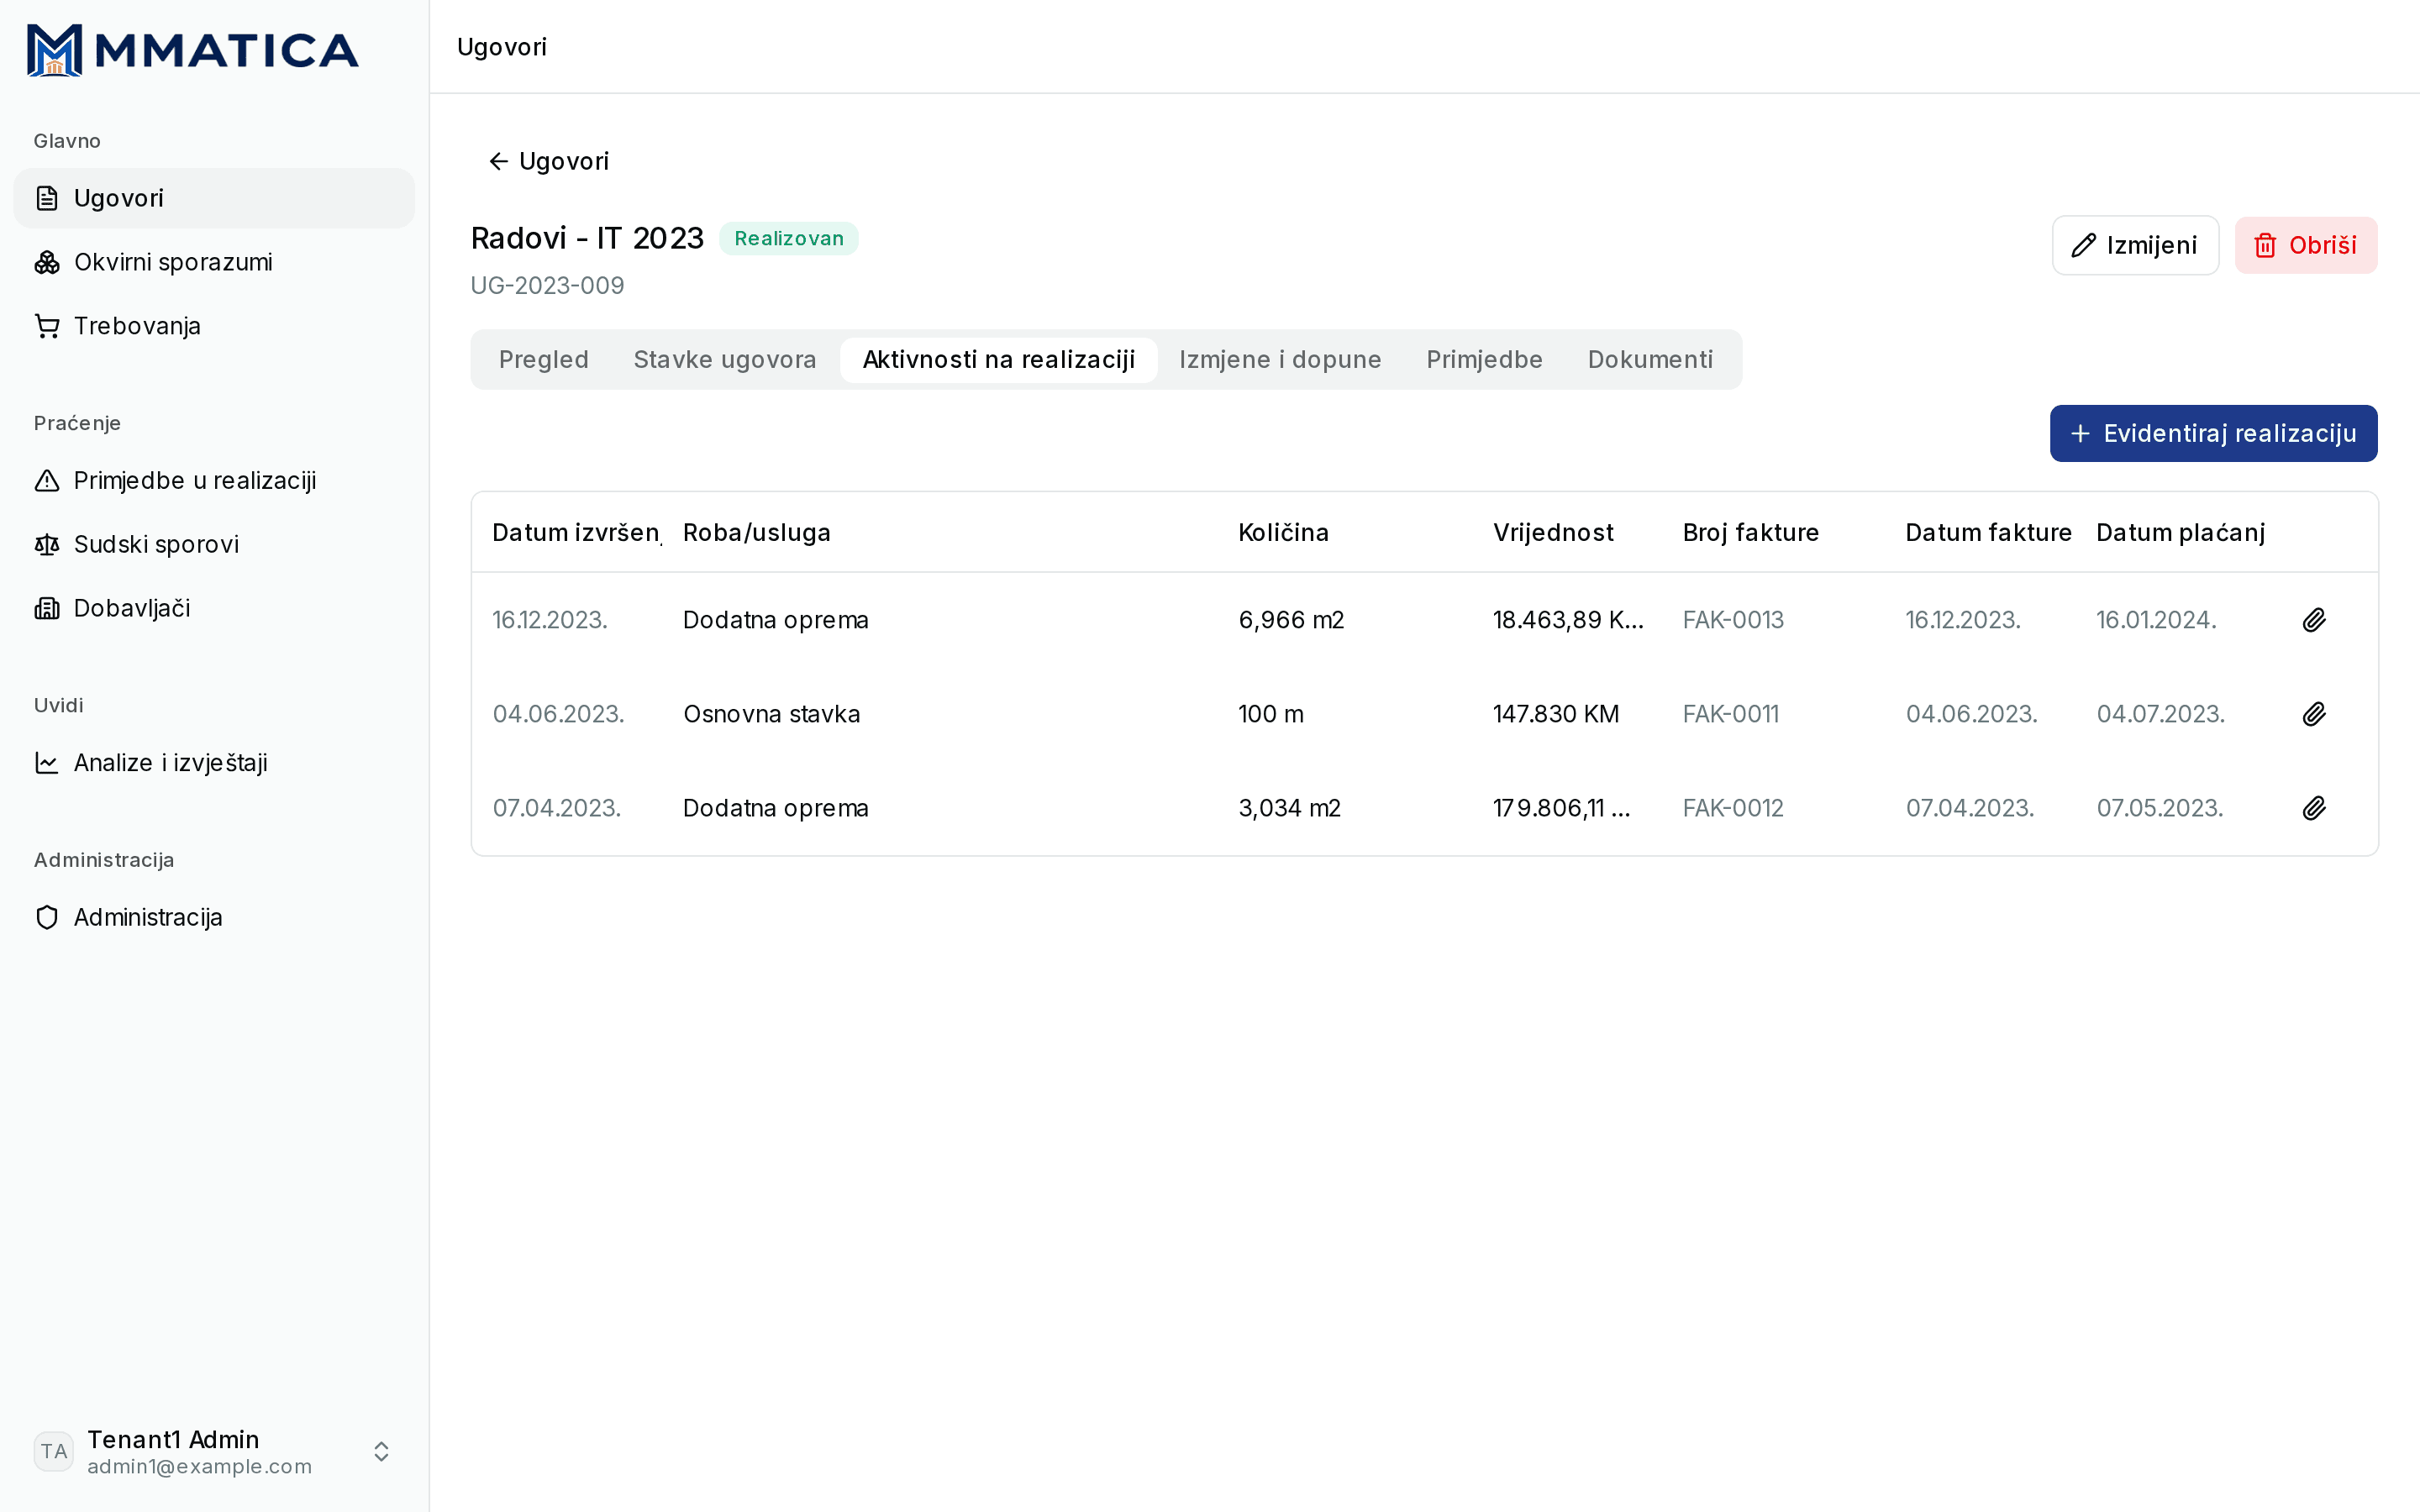Open Izmjene i dopune tab
The height and width of the screenshot is (1512, 2420).
click(x=1280, y=360)
